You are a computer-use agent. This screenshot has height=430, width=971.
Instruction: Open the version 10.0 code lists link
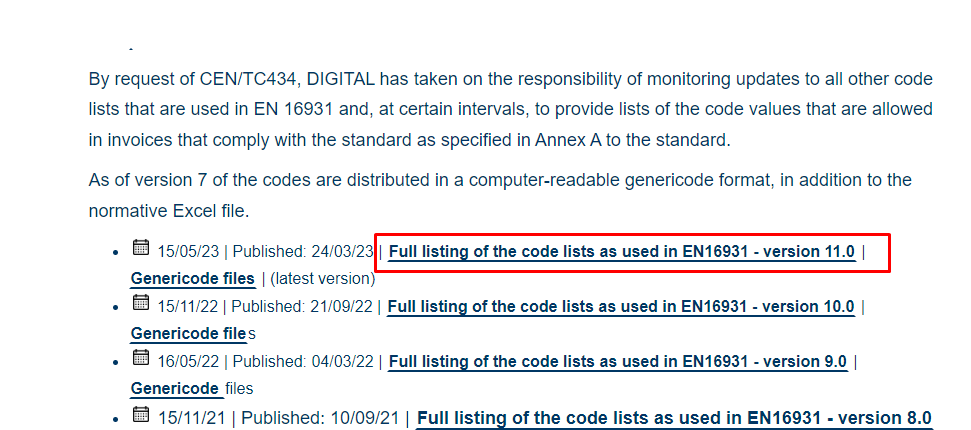[x=620, y=306]
